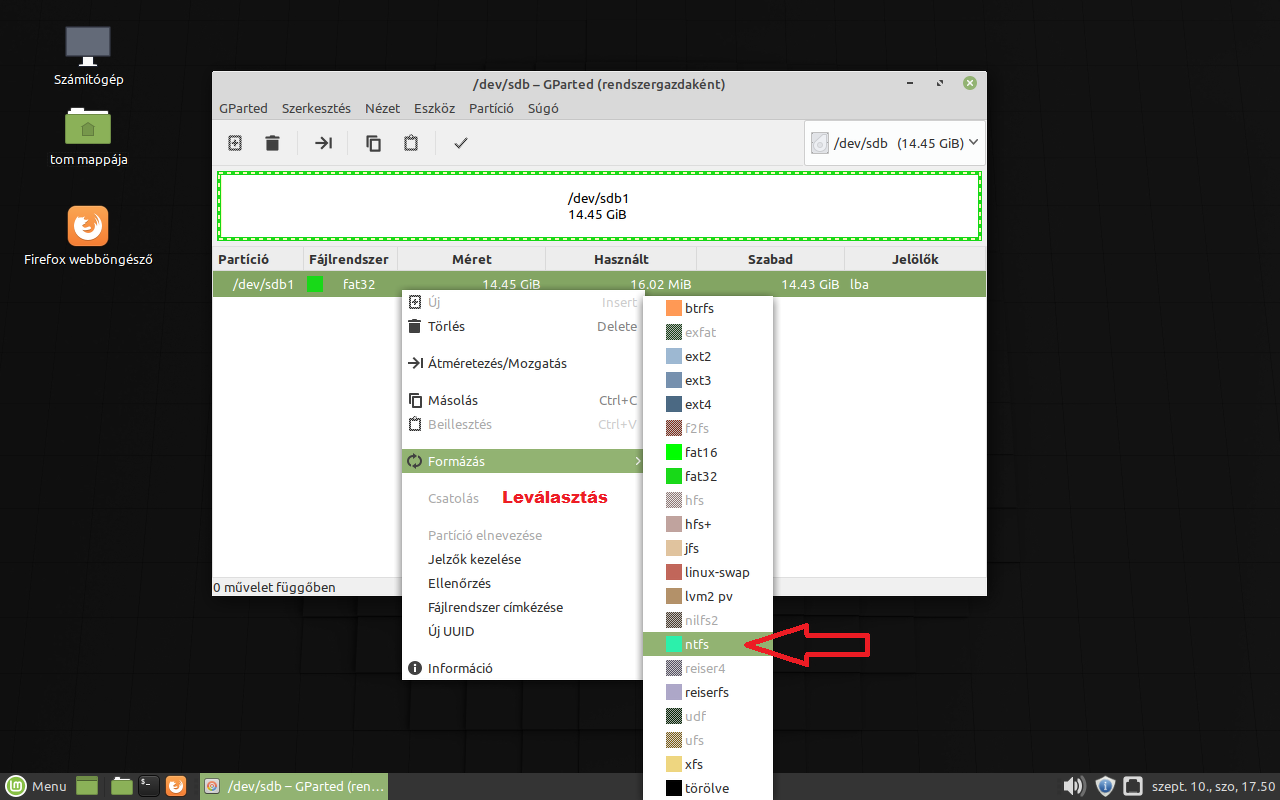Launch the terminal from the panel
The height and width of the screenshot is (800, 1280).
149,786
